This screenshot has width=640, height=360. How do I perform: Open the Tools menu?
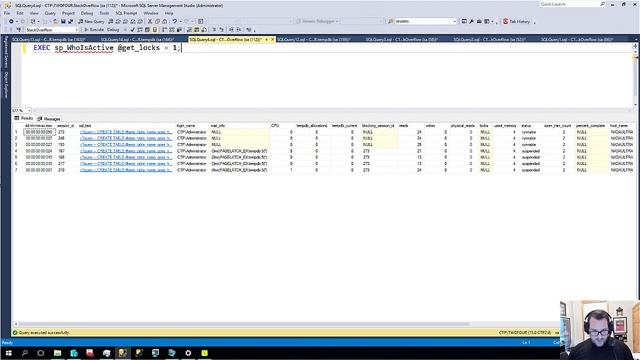click(x=104, y=13)
